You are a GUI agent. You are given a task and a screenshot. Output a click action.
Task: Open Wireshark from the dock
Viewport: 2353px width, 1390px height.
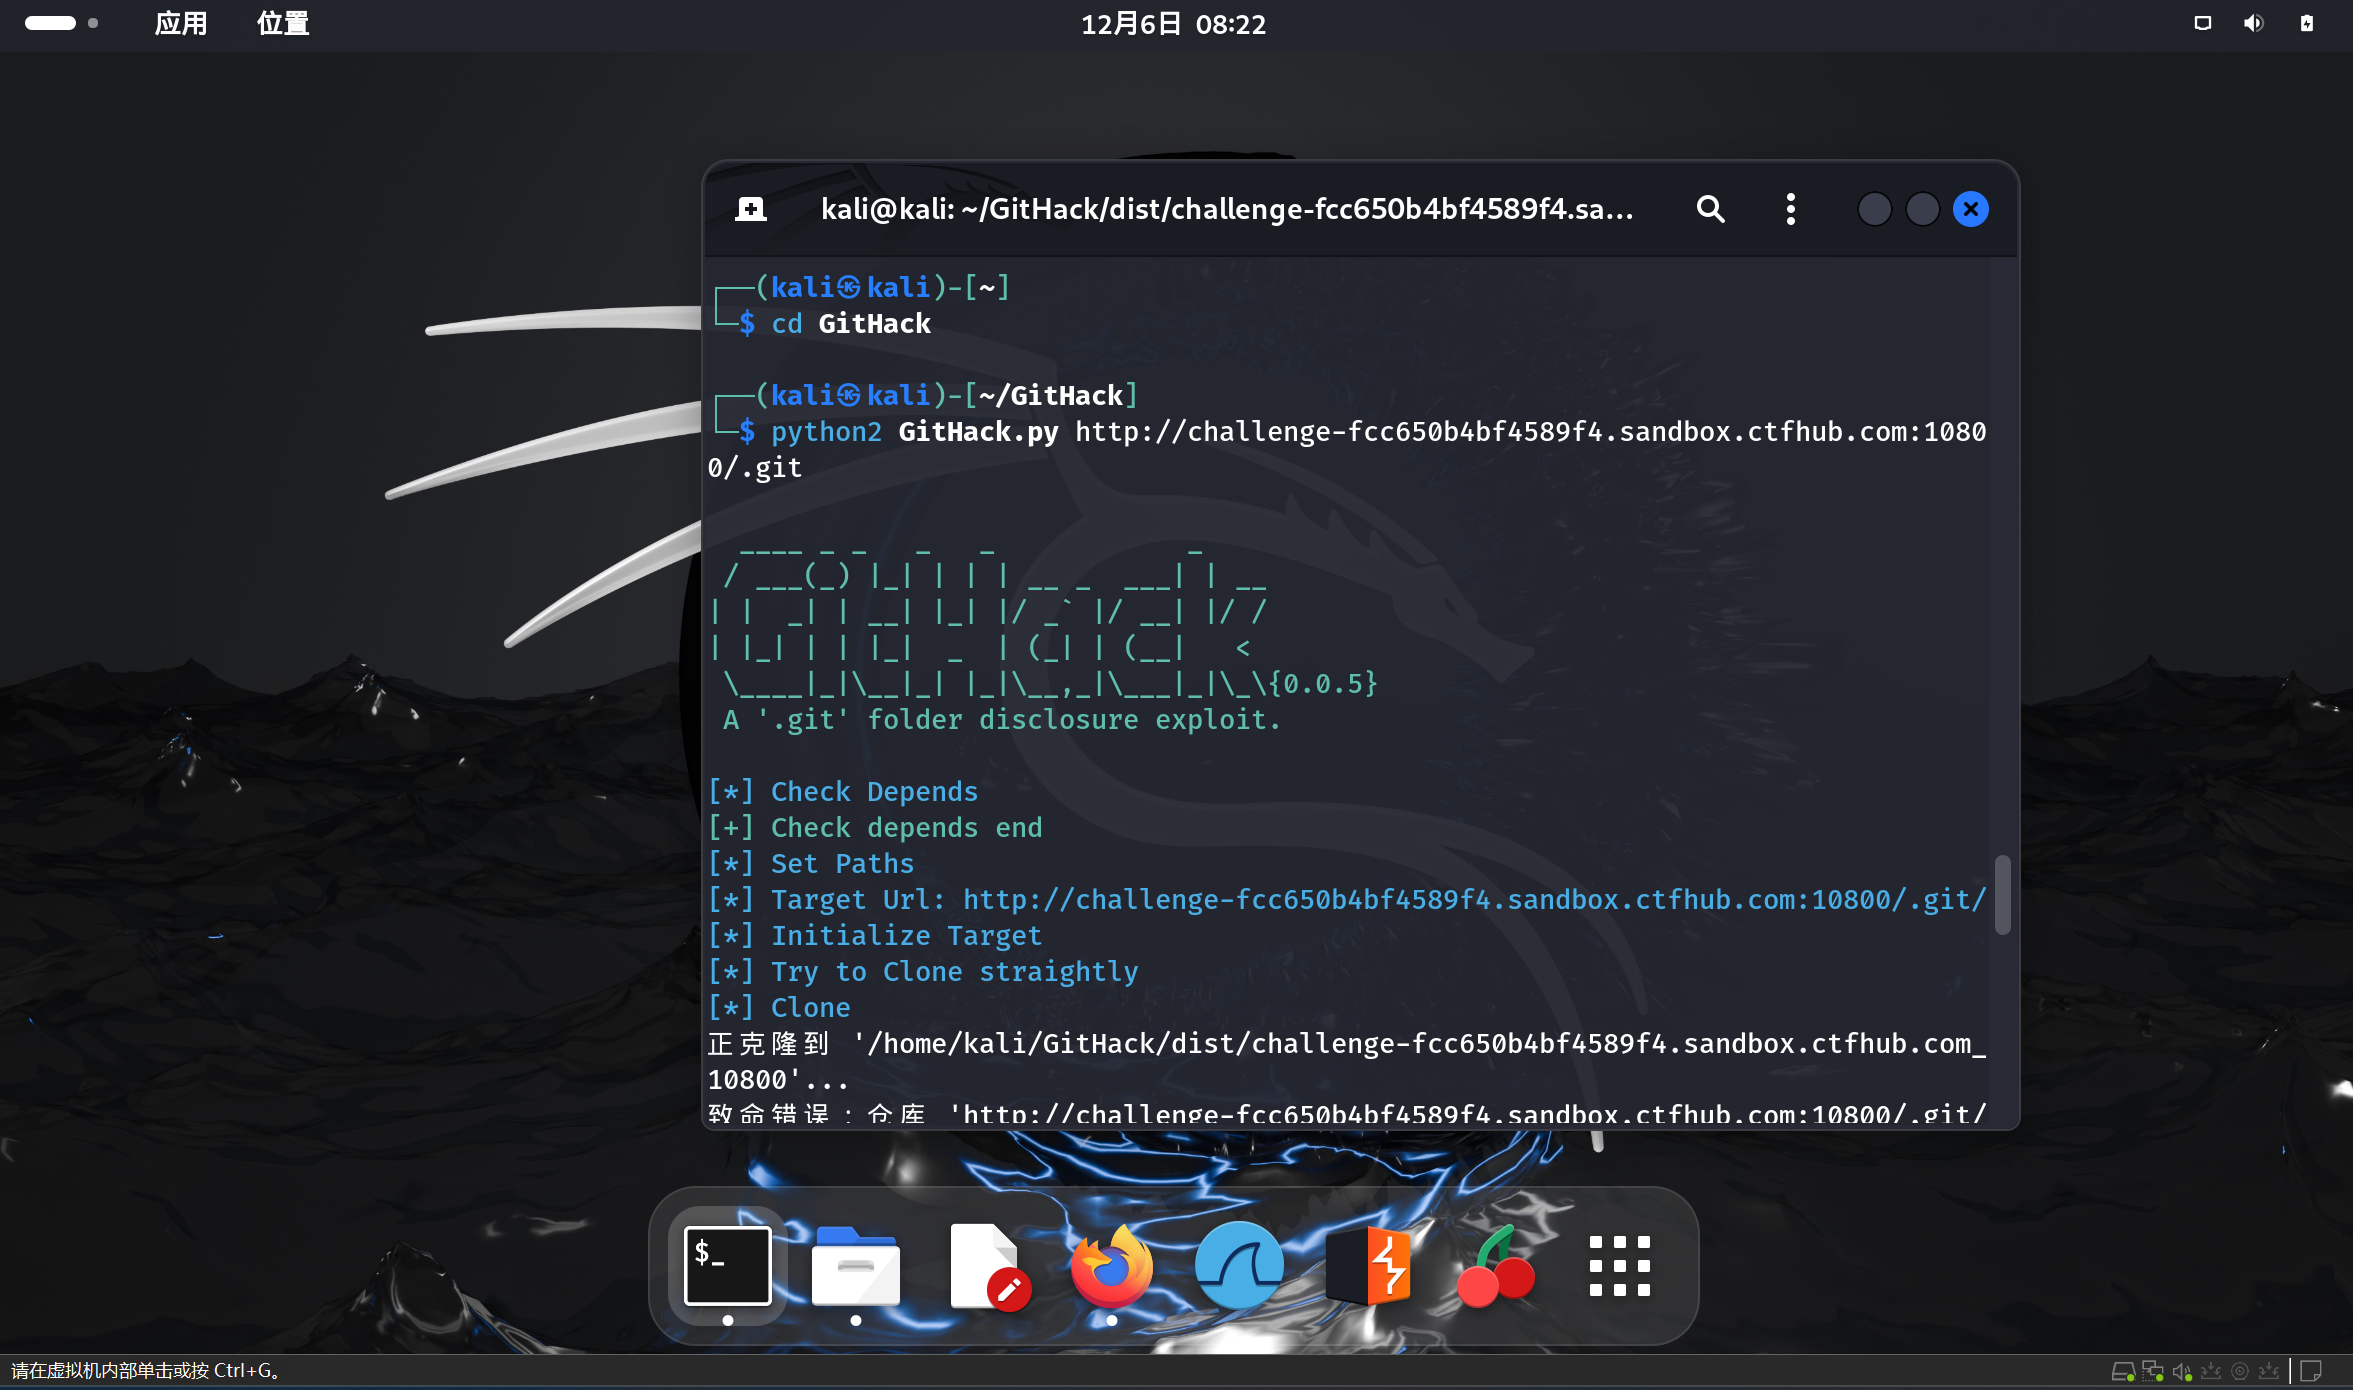click(1239, 1266)
